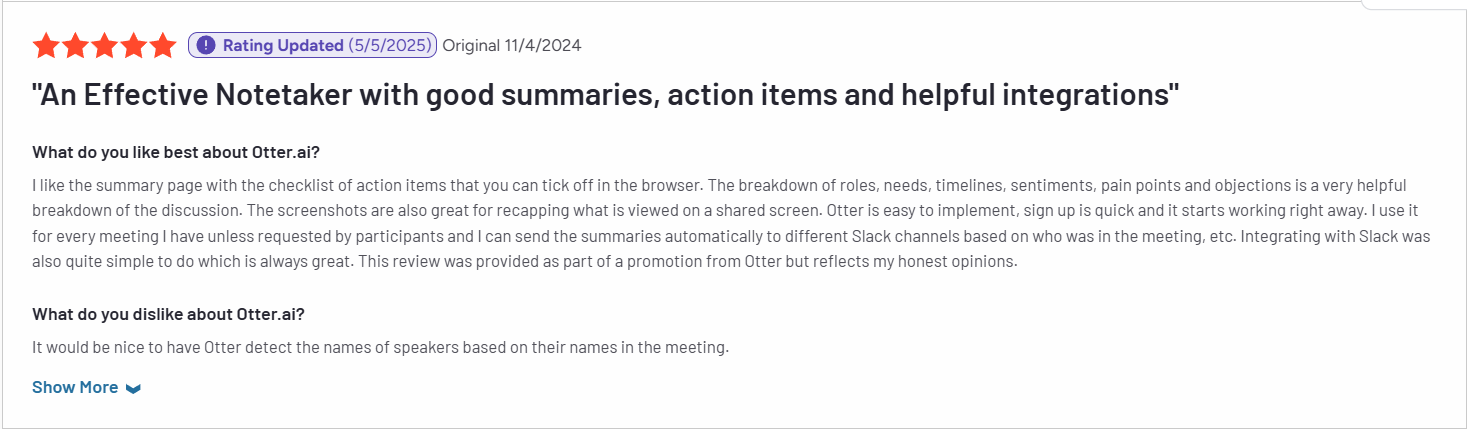
Task: Click "What do you like best" heading
Action: (x=176, y=152)
